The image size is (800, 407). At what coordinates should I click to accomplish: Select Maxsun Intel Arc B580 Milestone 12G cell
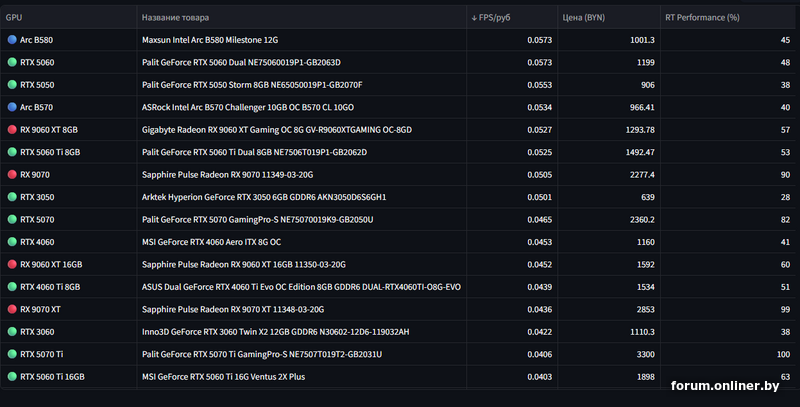[210, 40]
